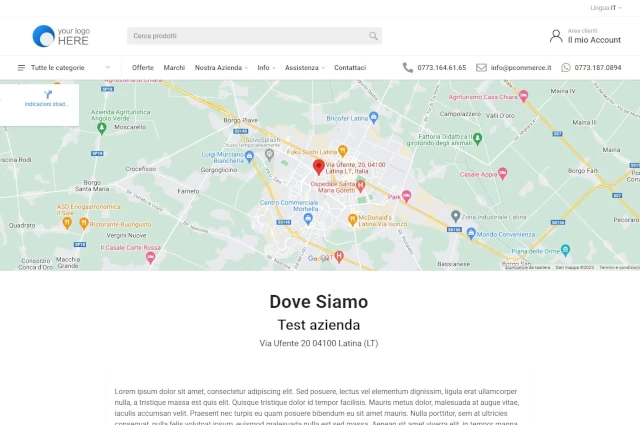Open the Offerte menu item
Screen dimensions: 640x425
click(142, 68)
